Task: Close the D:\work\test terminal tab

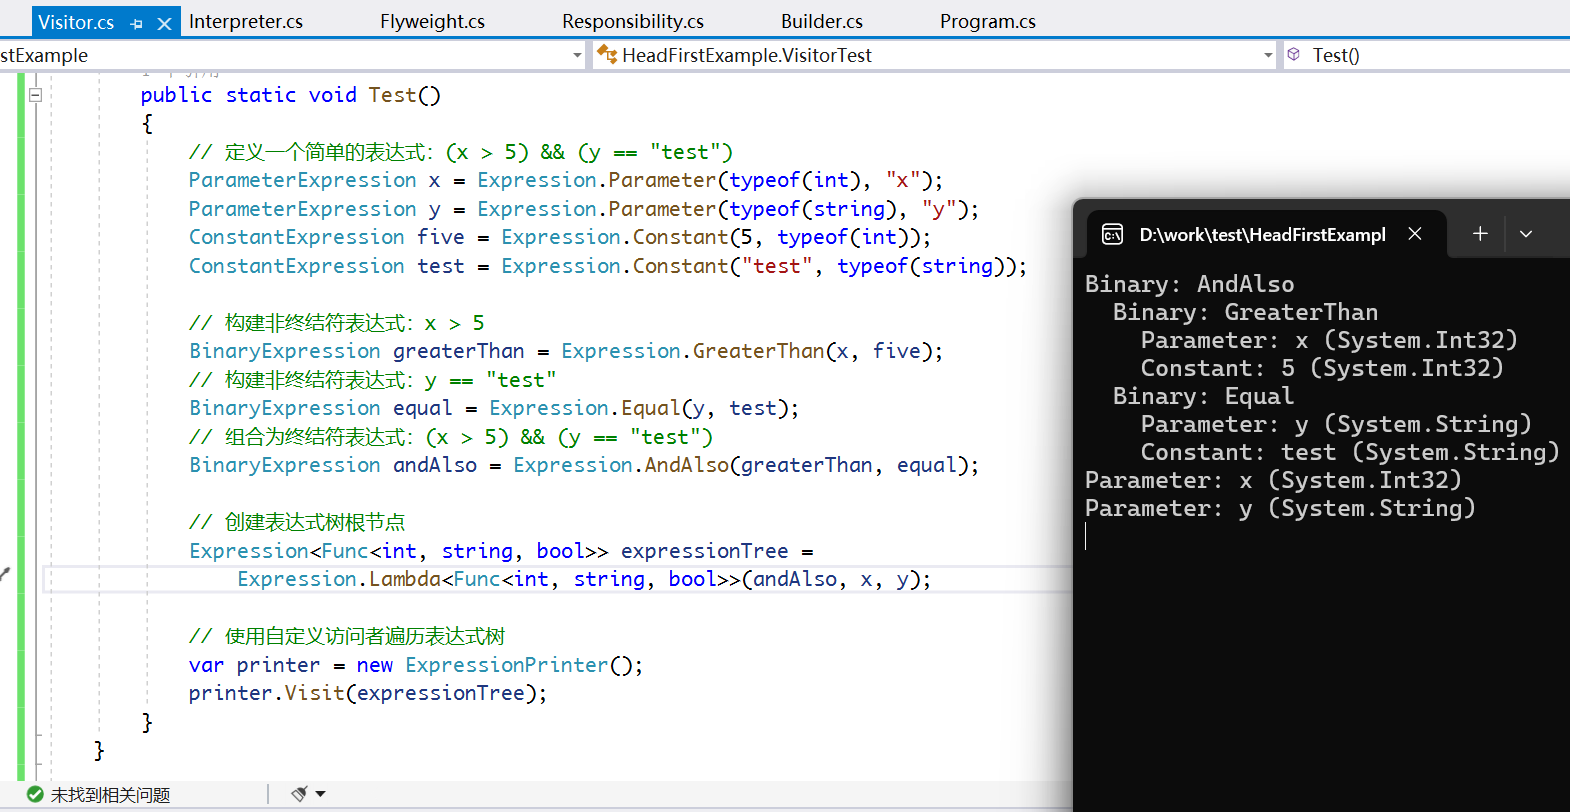Action: 1415,234
